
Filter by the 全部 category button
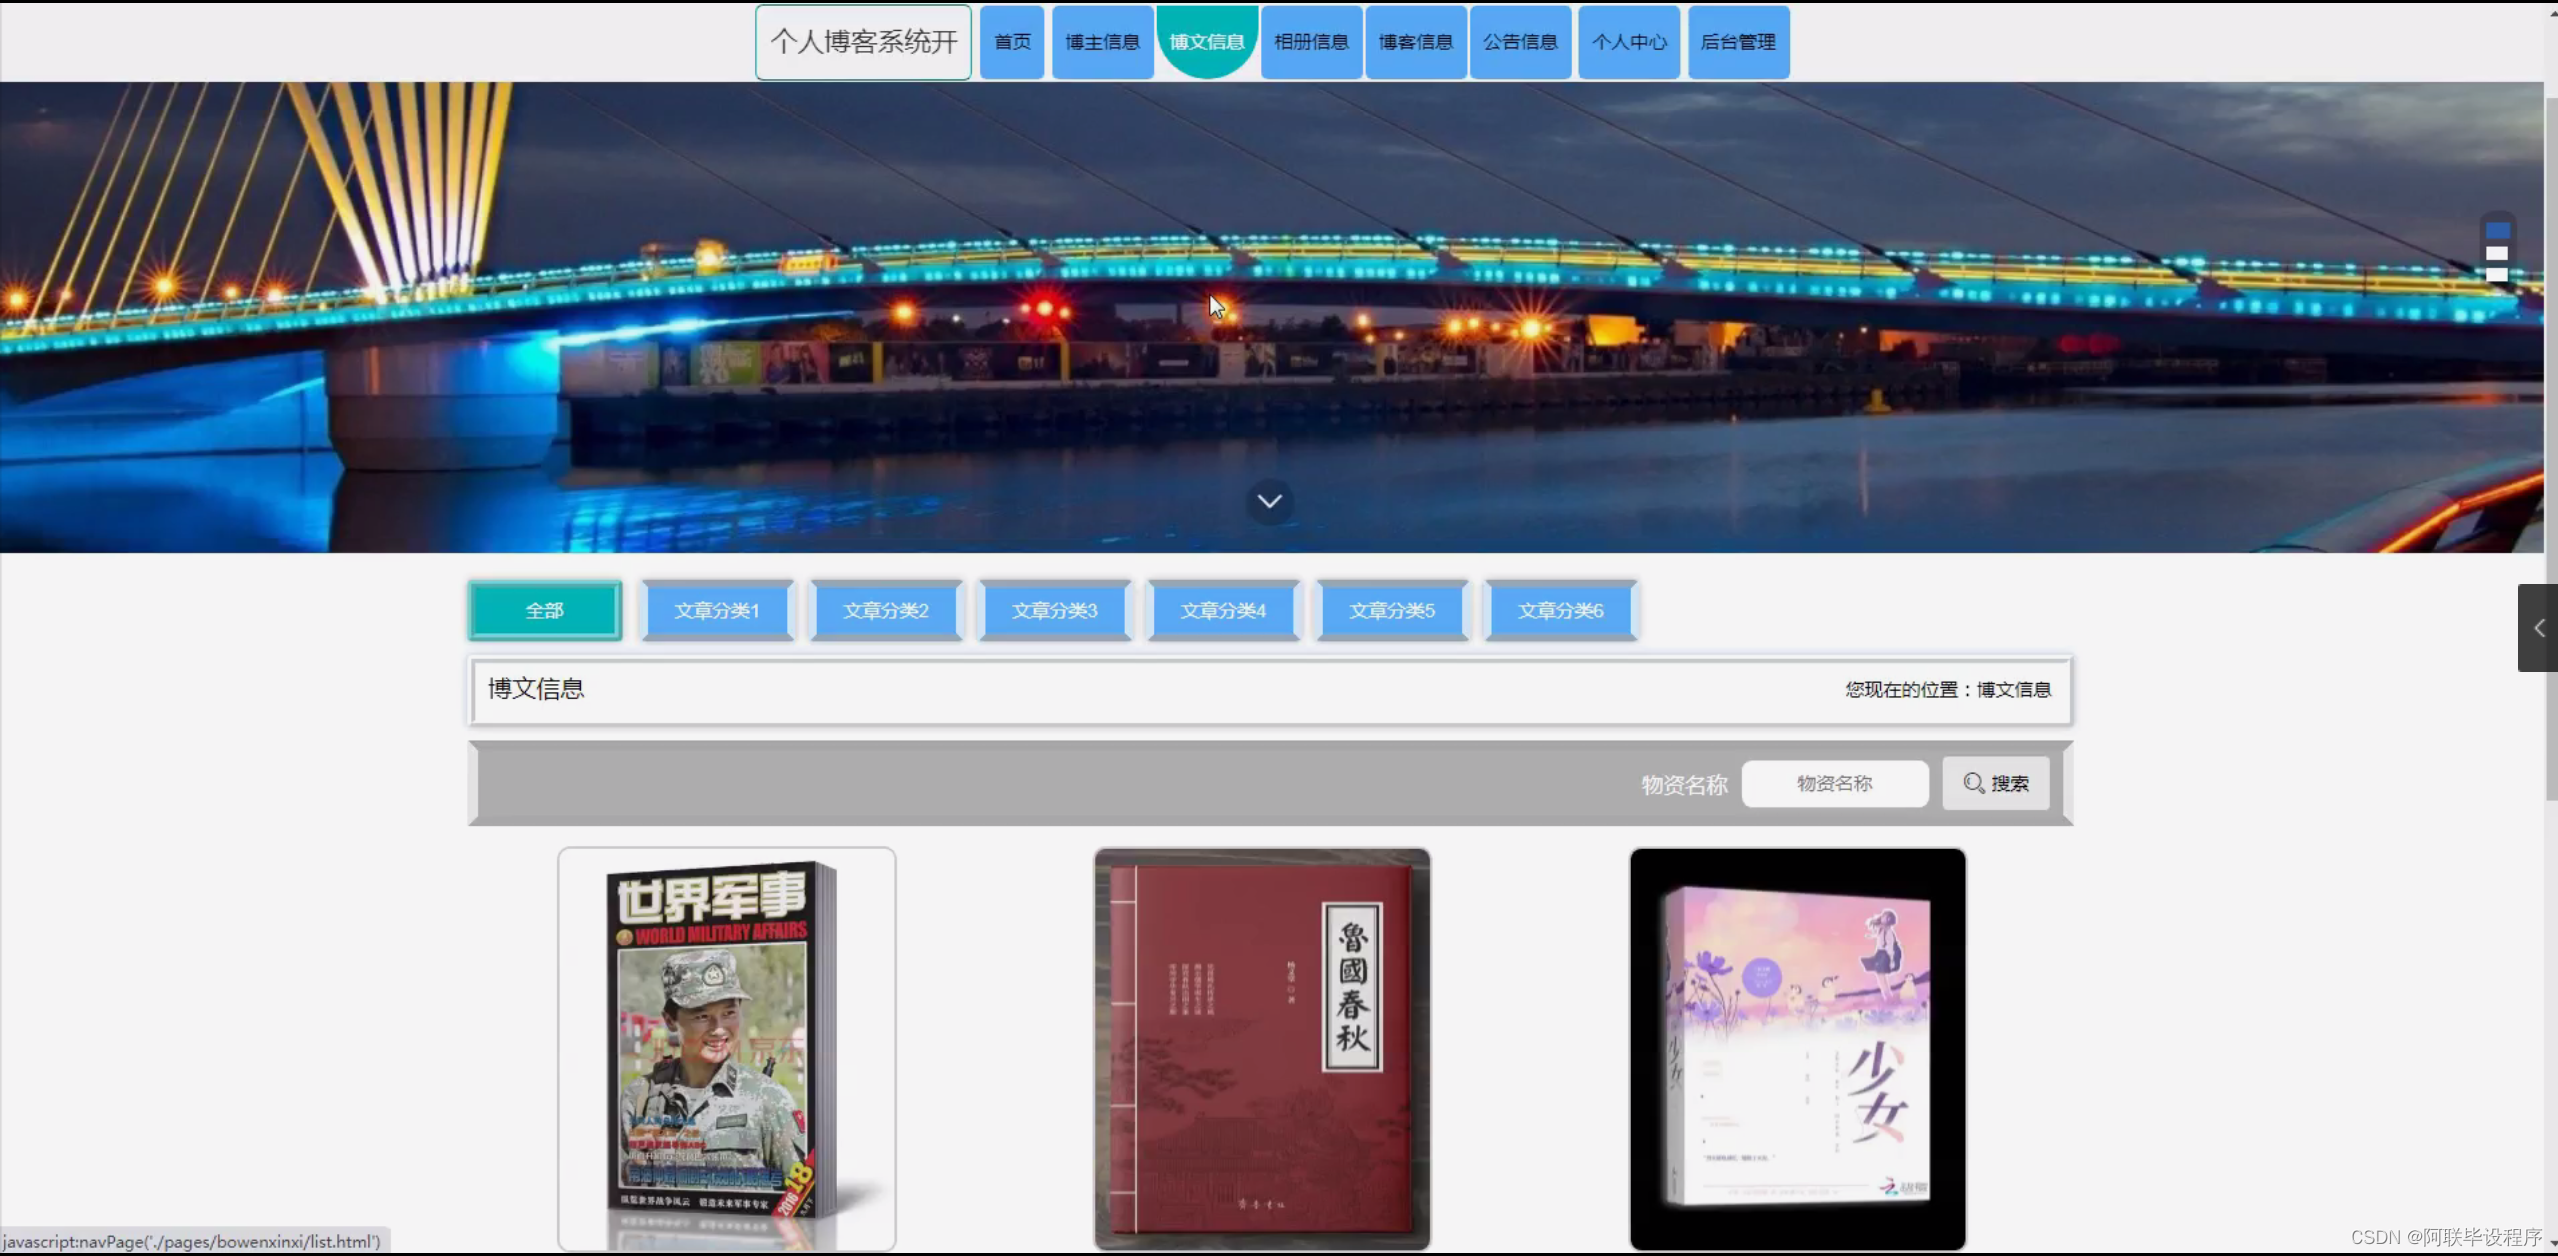[x=545, y=610]
